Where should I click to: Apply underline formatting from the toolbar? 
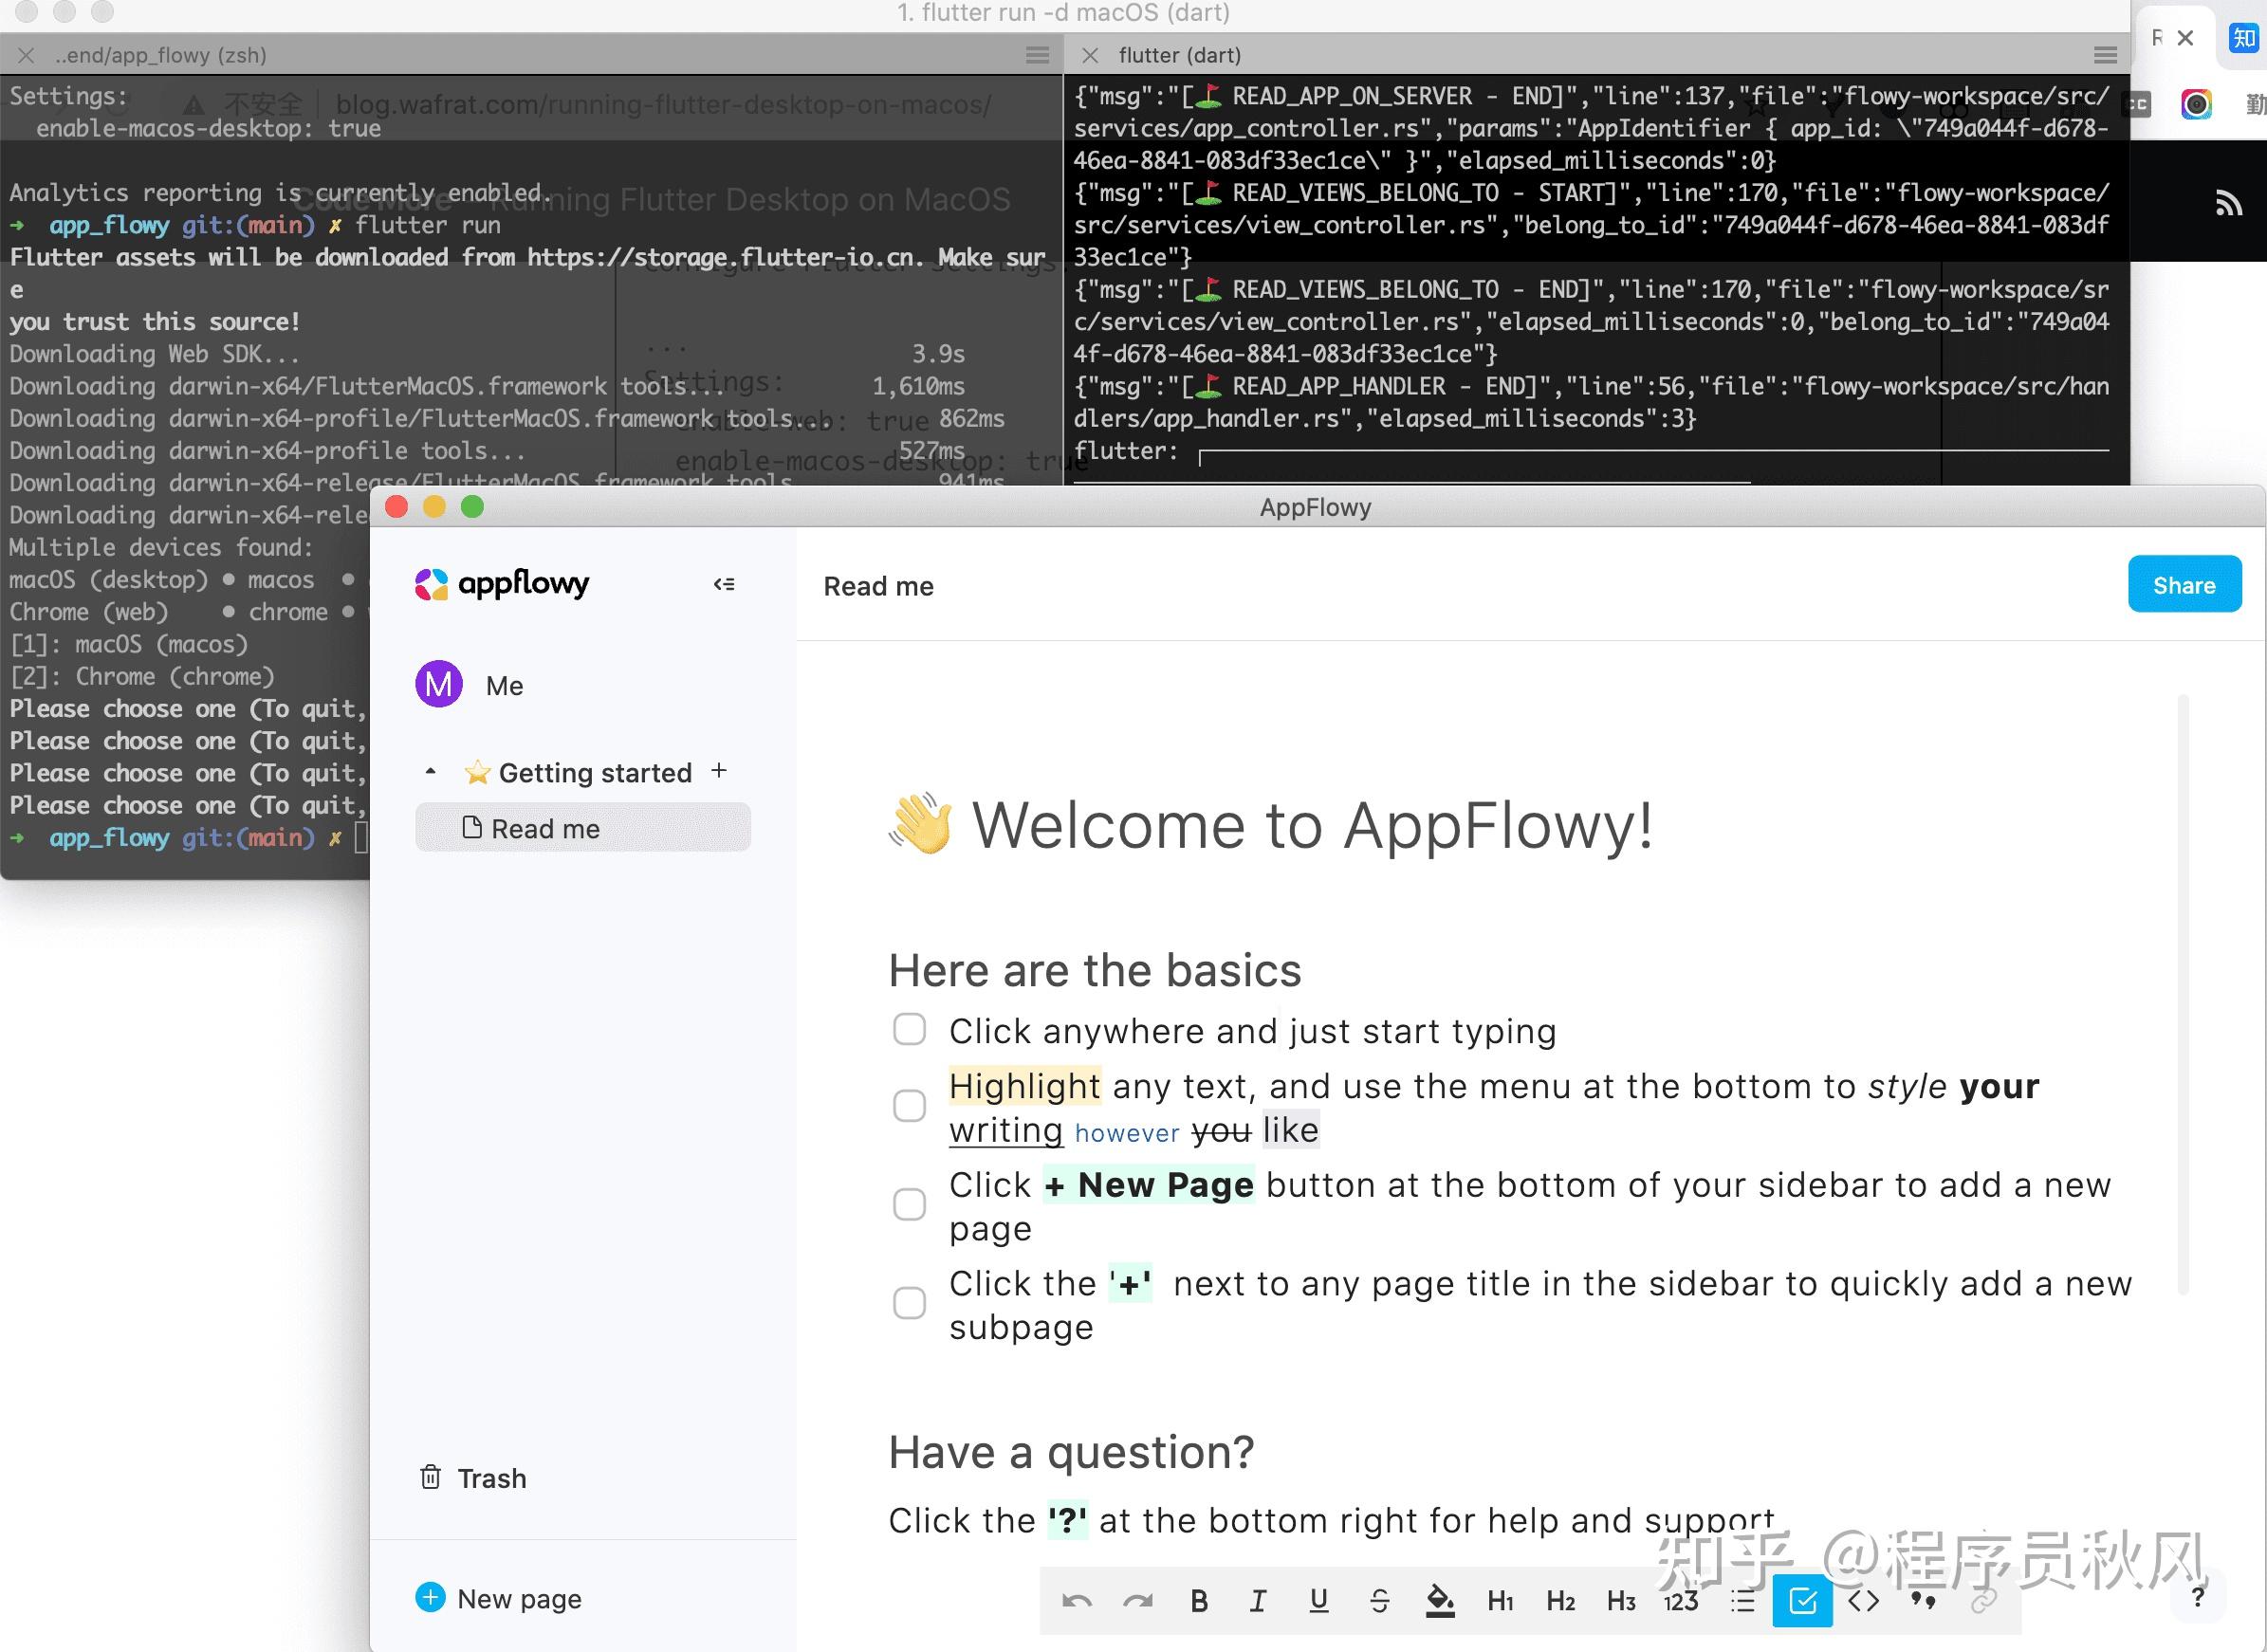tap(1318, 1600)
